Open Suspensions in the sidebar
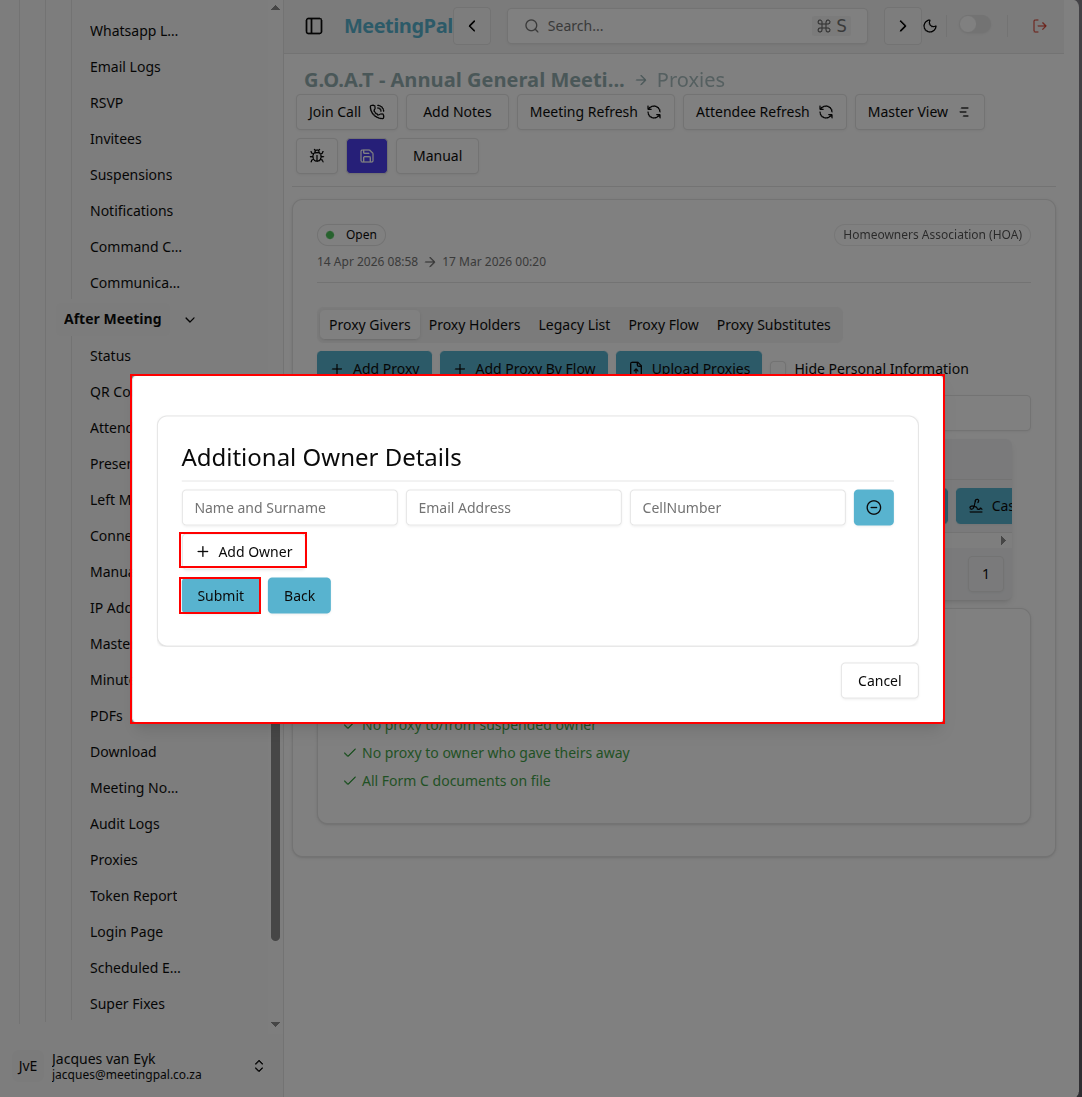The height and width of the screenshot is (1097, 1082). (131, 175)
